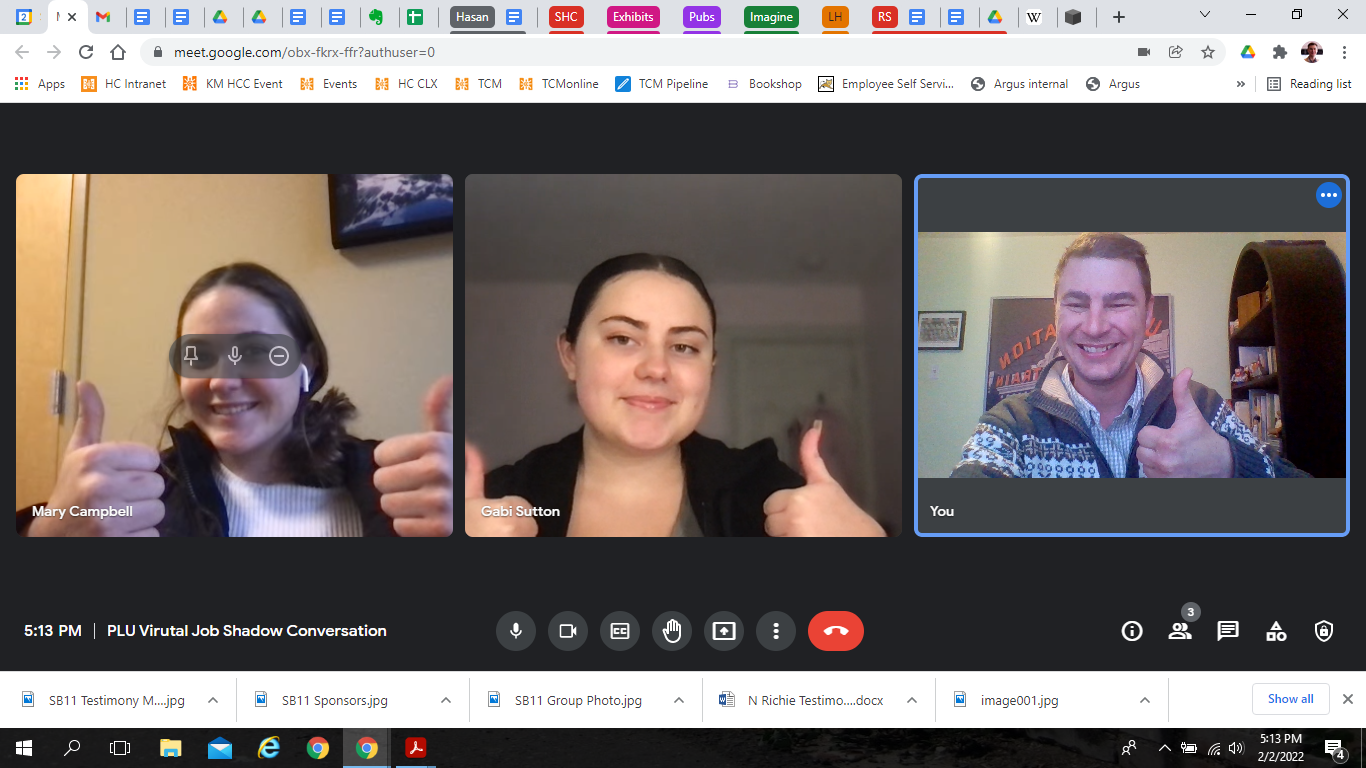
Task: Pin Mary Campbell's video tile
Action: 191,355
